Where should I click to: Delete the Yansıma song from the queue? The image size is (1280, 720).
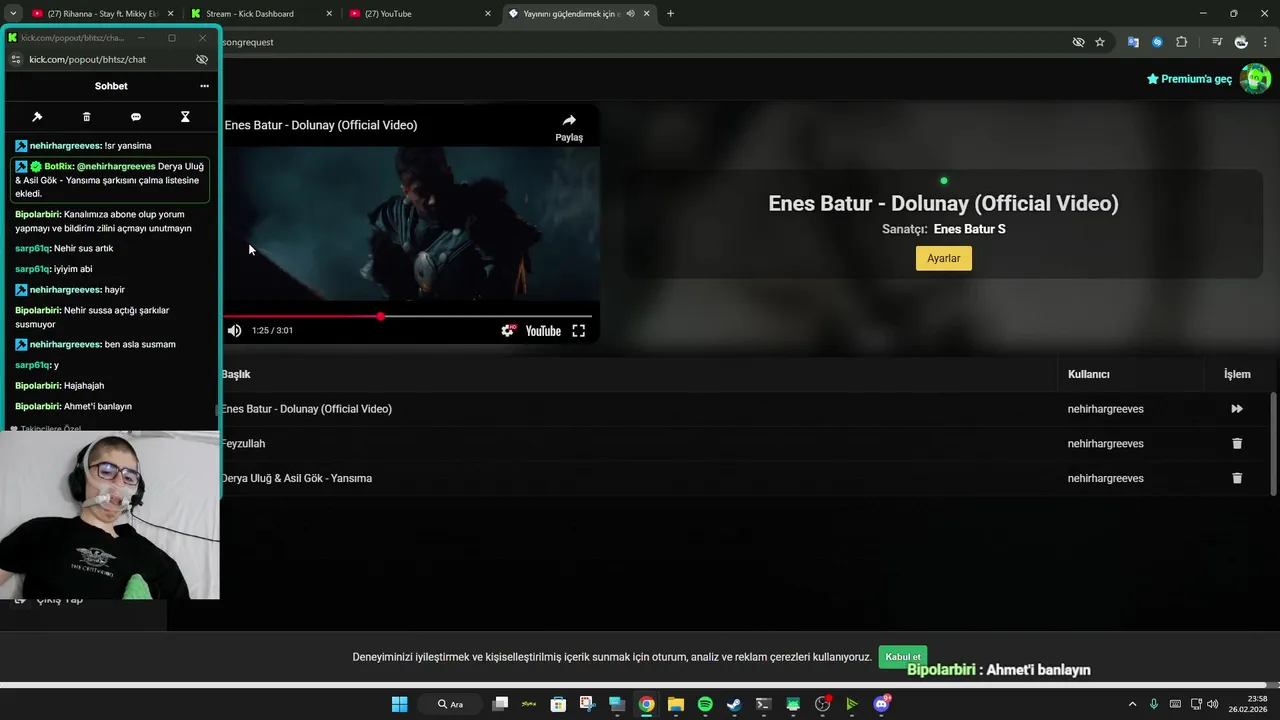[1237, 479]
